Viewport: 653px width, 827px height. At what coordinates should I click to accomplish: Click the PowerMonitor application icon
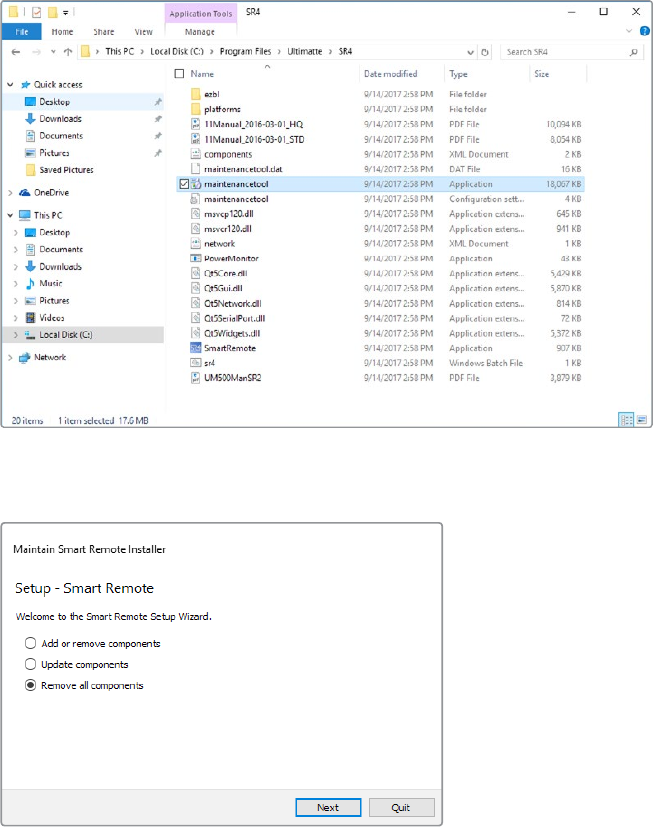click(196, 258)
